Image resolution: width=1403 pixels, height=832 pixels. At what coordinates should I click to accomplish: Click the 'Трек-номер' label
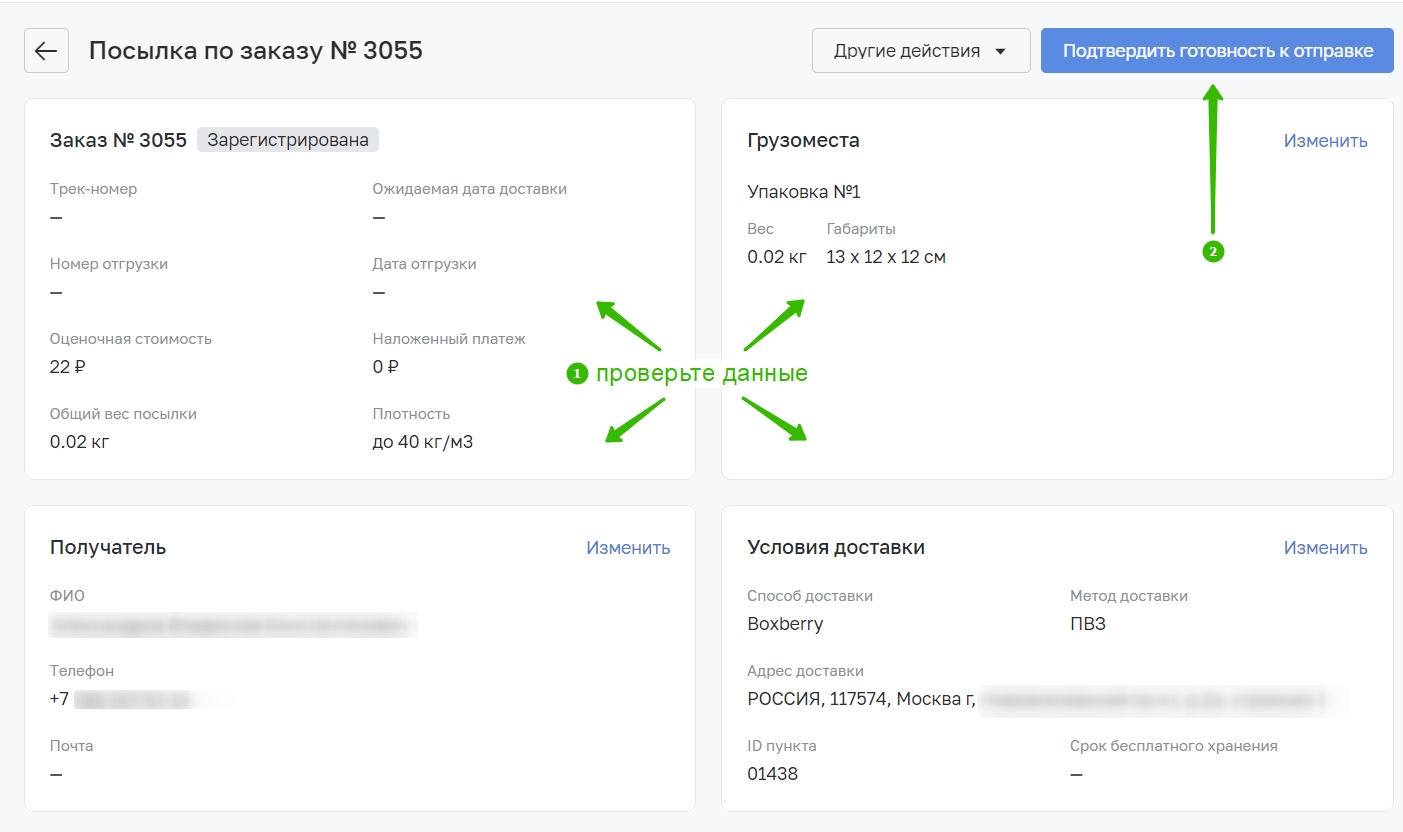94,189
